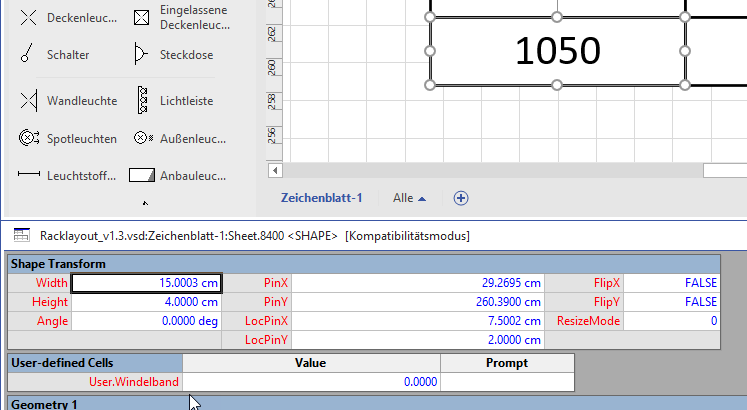This screenshot has height=410, width=747.
Task: Switch to the Zeichenblatt-1 page tab
Action: (321, 198)
